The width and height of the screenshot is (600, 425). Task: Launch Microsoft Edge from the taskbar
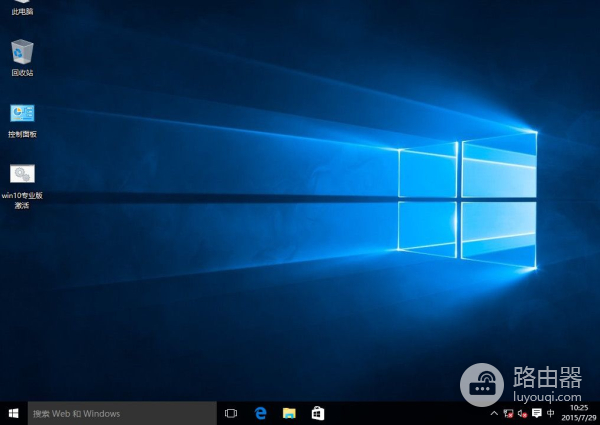point(260,413)
